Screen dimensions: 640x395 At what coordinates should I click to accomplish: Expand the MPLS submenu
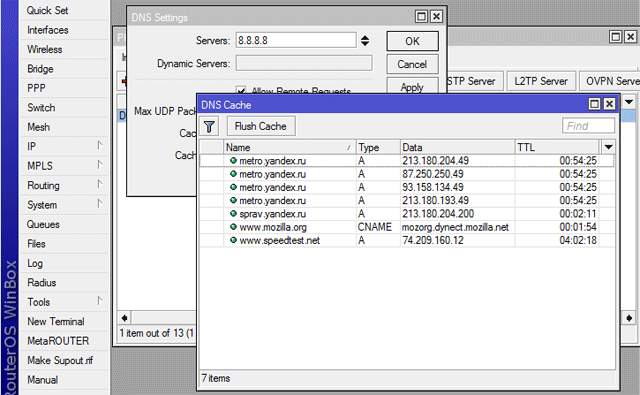pos(99,164)
